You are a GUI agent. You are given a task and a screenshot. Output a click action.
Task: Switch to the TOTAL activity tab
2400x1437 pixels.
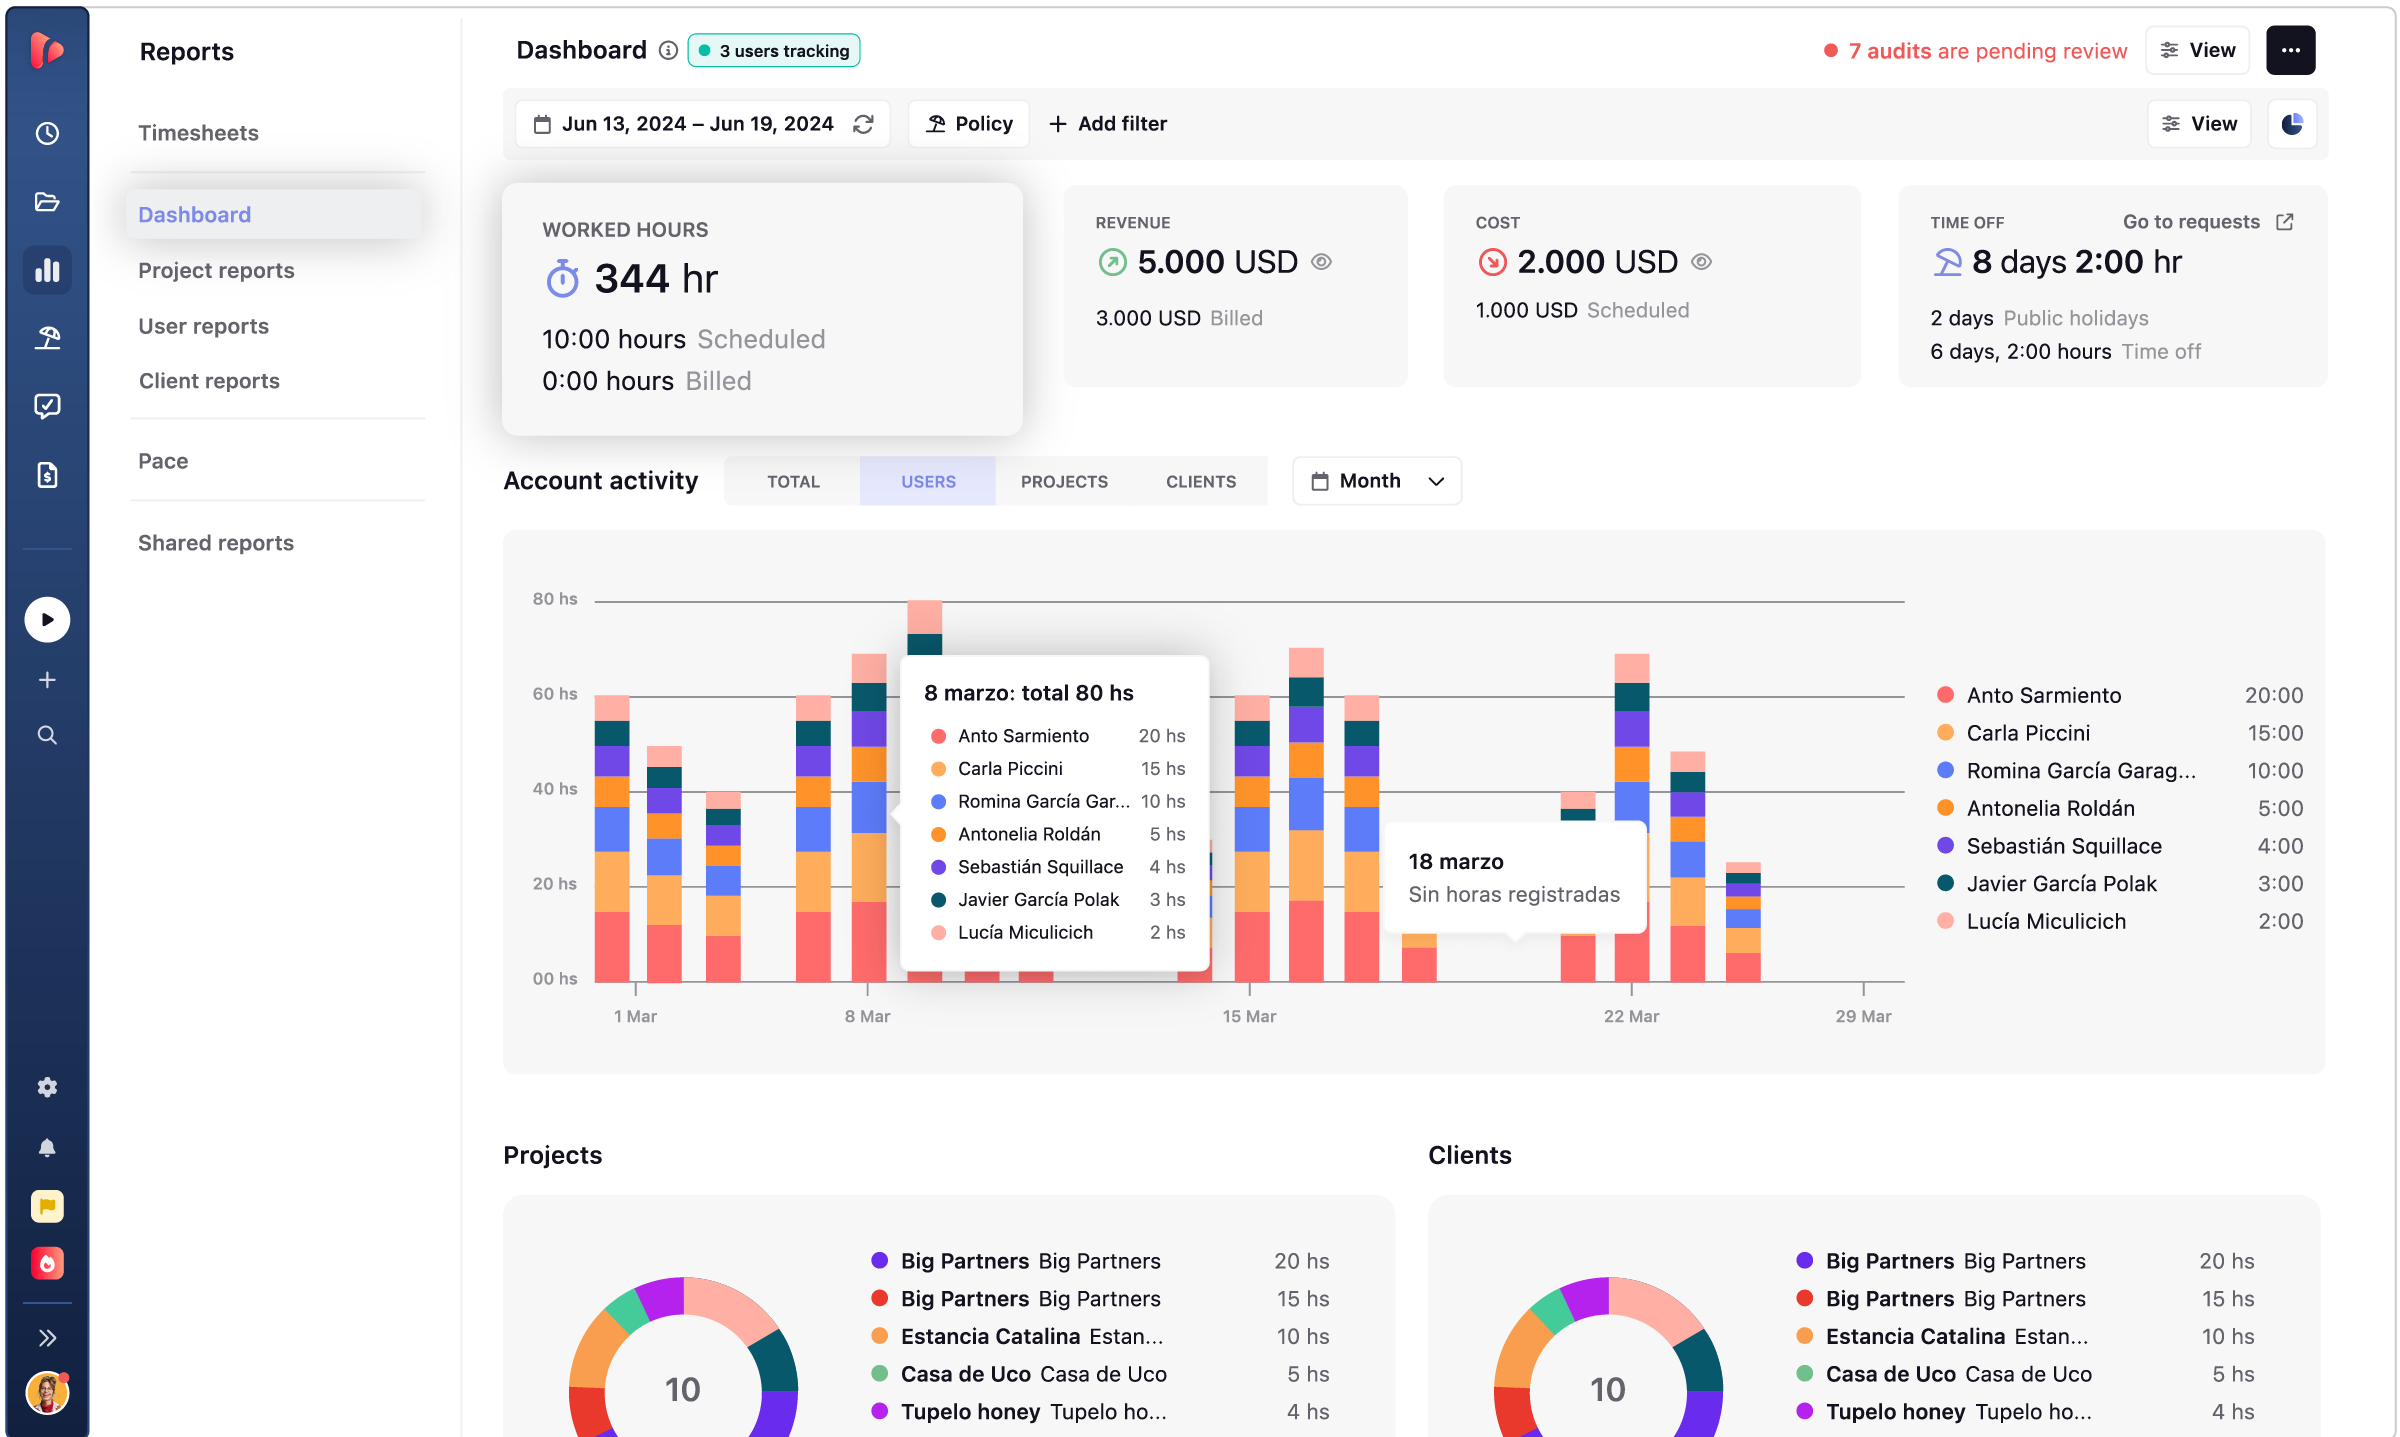tap(793, 481)
